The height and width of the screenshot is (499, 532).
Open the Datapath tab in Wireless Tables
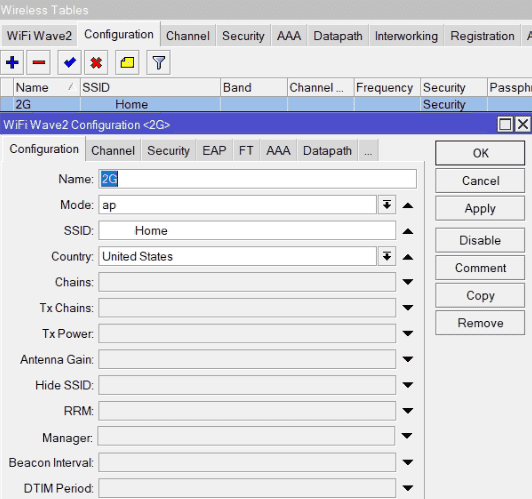coord(338,36)
